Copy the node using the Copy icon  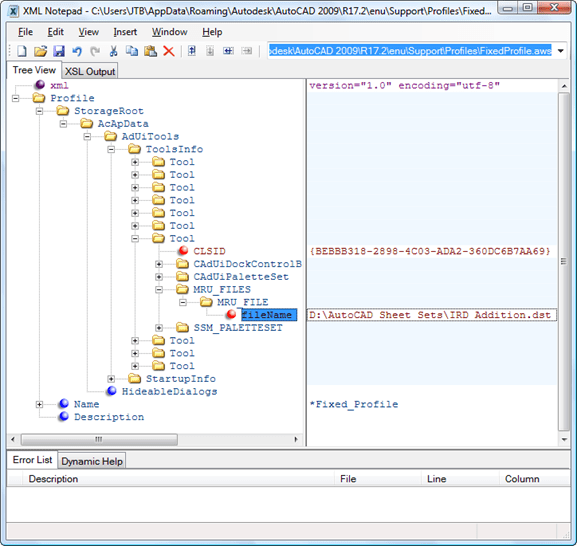coord(132,51)
